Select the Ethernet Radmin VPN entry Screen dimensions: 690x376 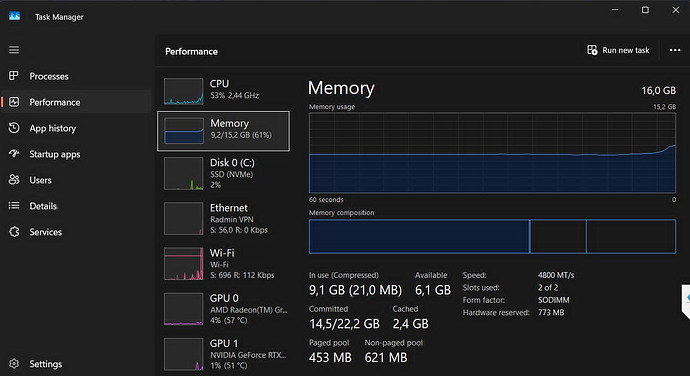tap(224, 219)
